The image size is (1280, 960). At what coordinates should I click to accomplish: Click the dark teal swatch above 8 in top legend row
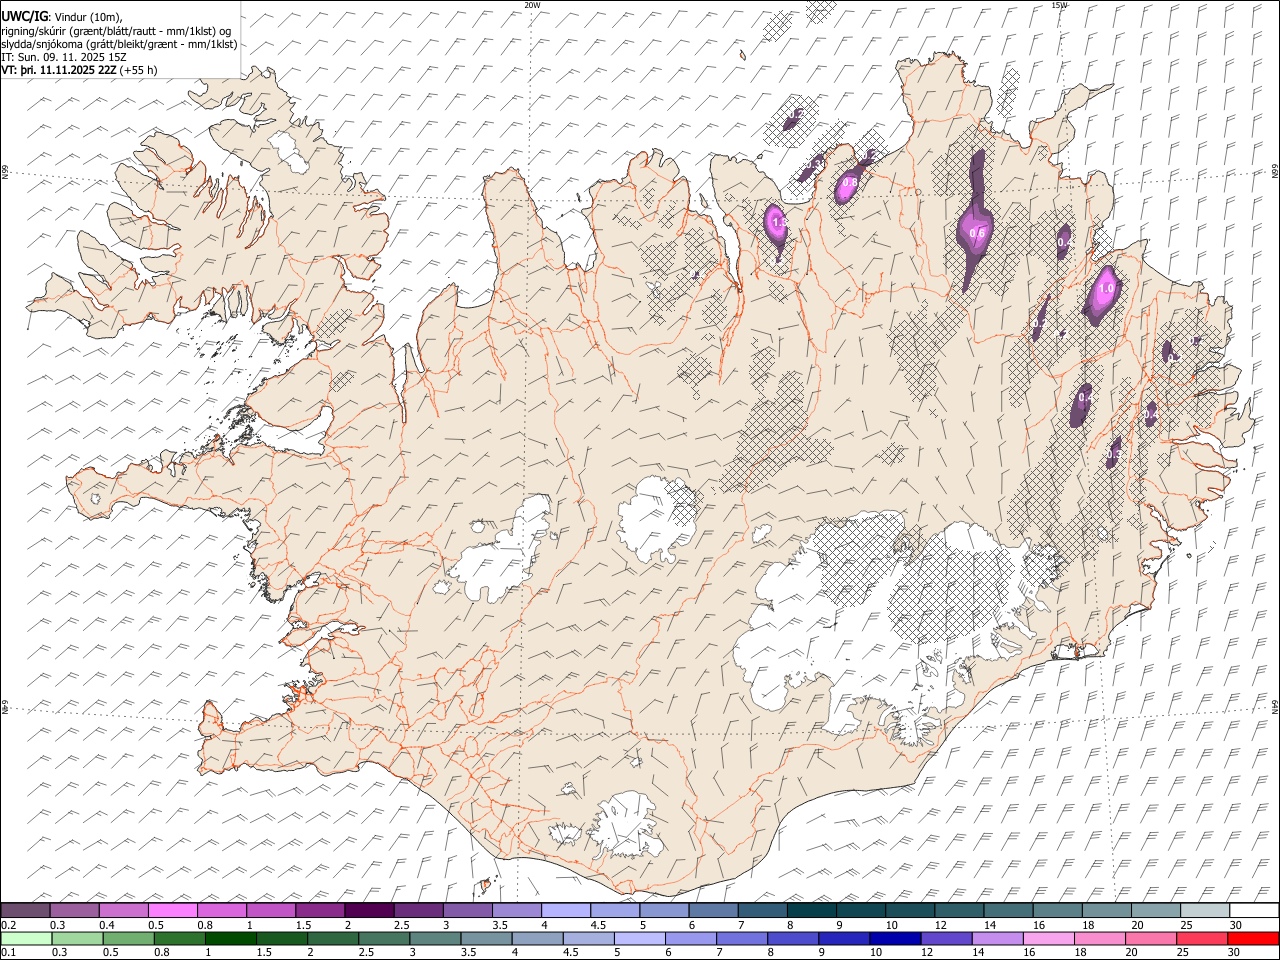pyautogui.click(x=811, y=911)
